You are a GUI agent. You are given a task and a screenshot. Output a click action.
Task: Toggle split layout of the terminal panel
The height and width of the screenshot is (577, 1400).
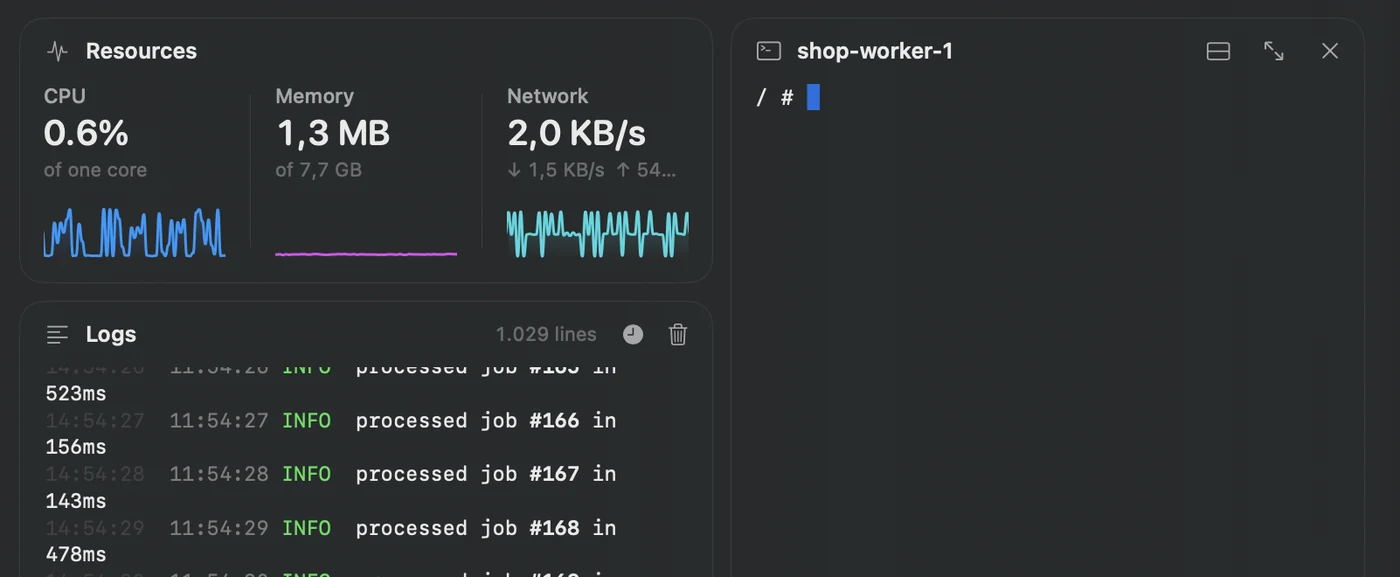coord(1218,51)
